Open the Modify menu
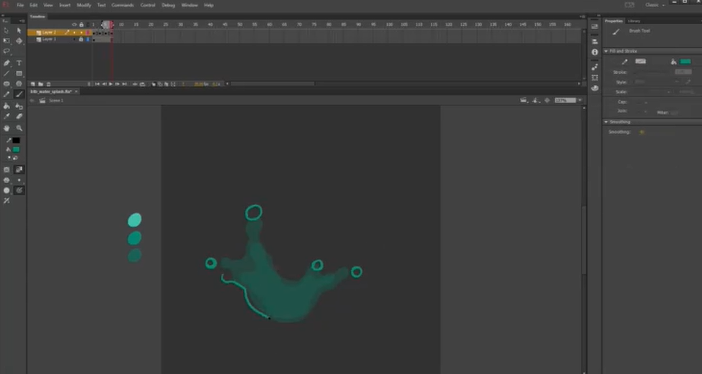This screenshot has height=374, width=702. (x=84, y=5)
